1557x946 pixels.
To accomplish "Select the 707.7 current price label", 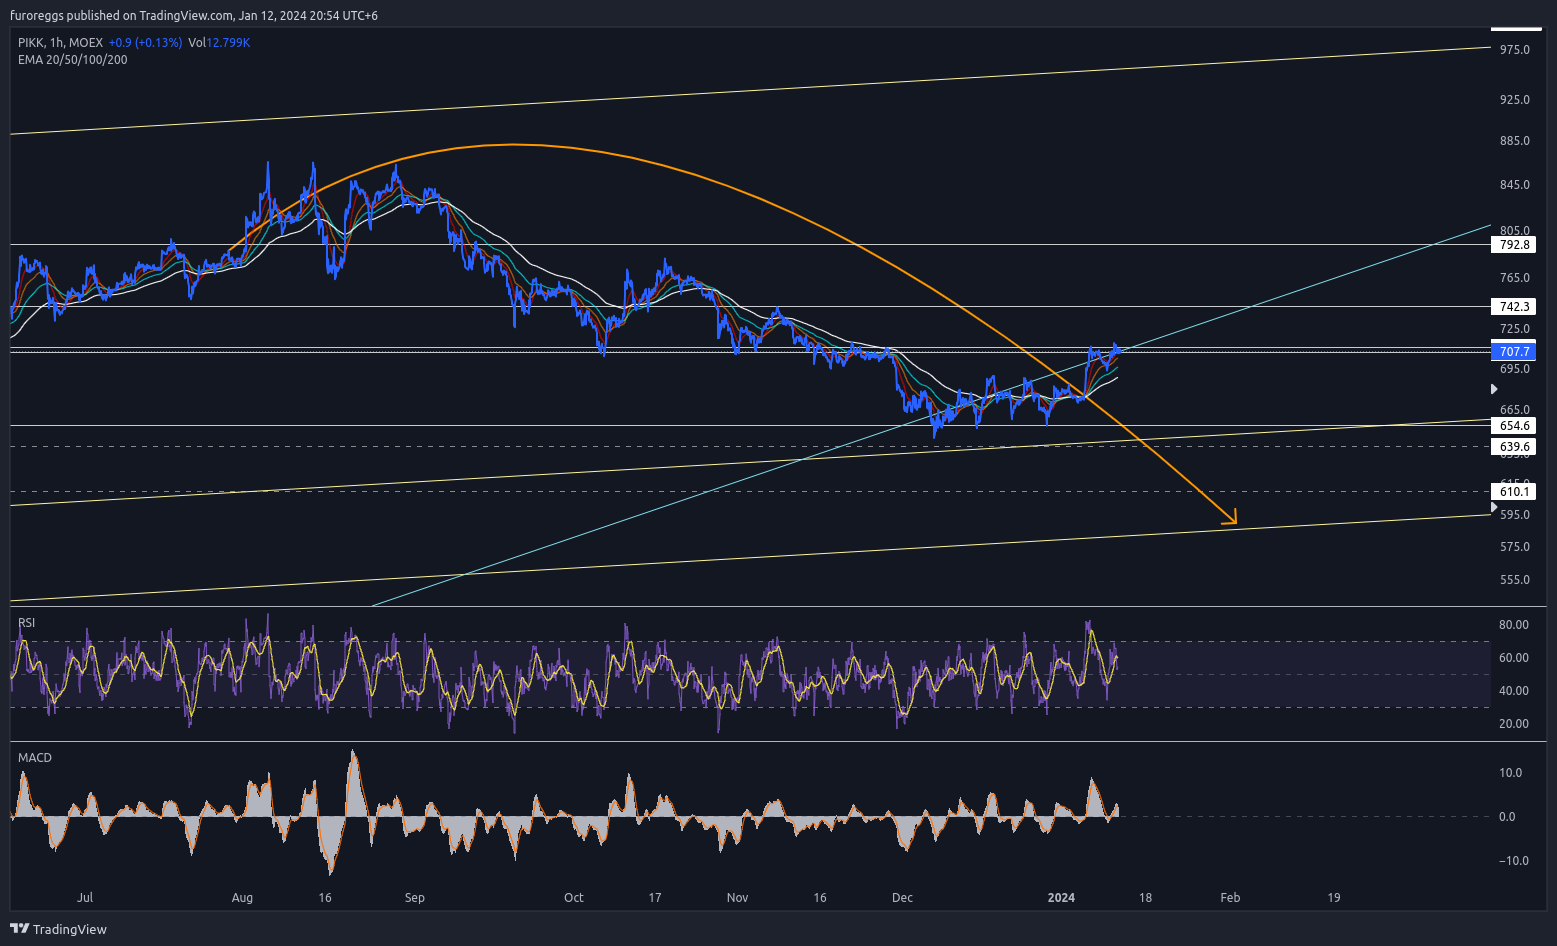I will (x=1515, y=352).
